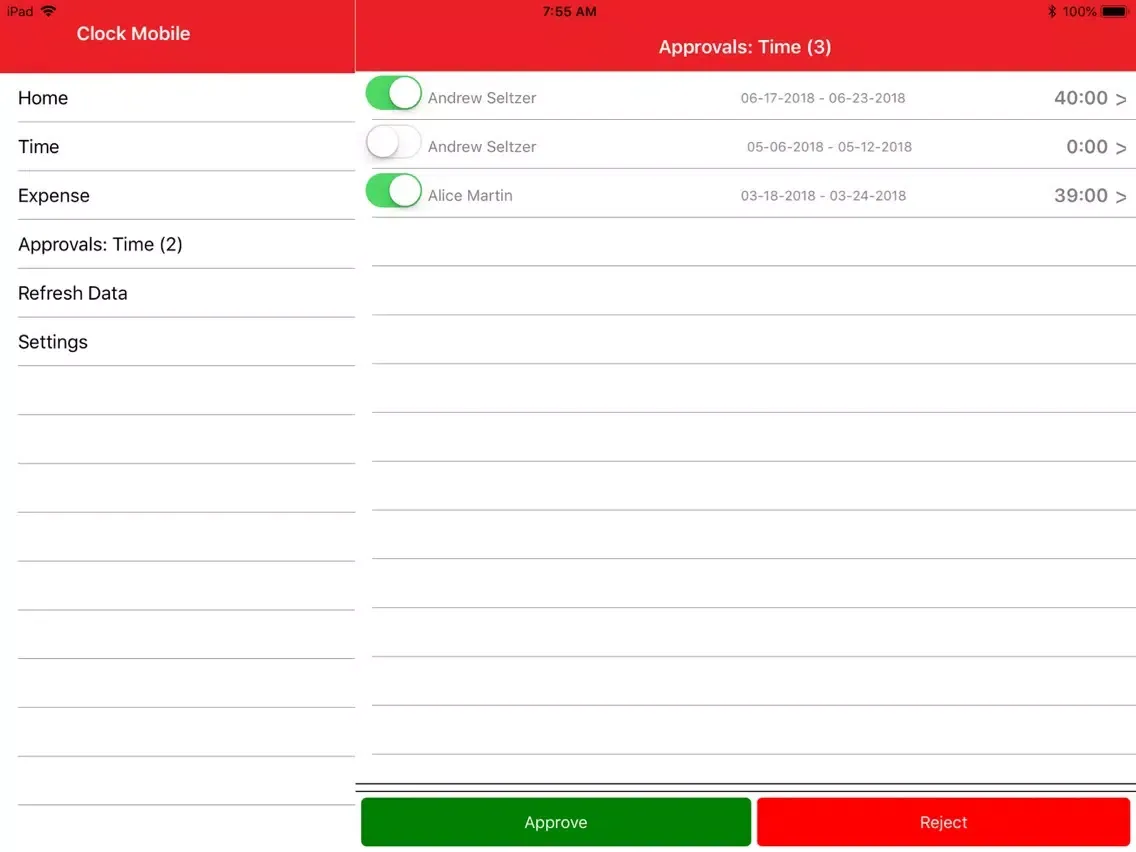Turn off Alice Martin's timesheet switch
Viewport: 1136px width, 852px height.
393,191
